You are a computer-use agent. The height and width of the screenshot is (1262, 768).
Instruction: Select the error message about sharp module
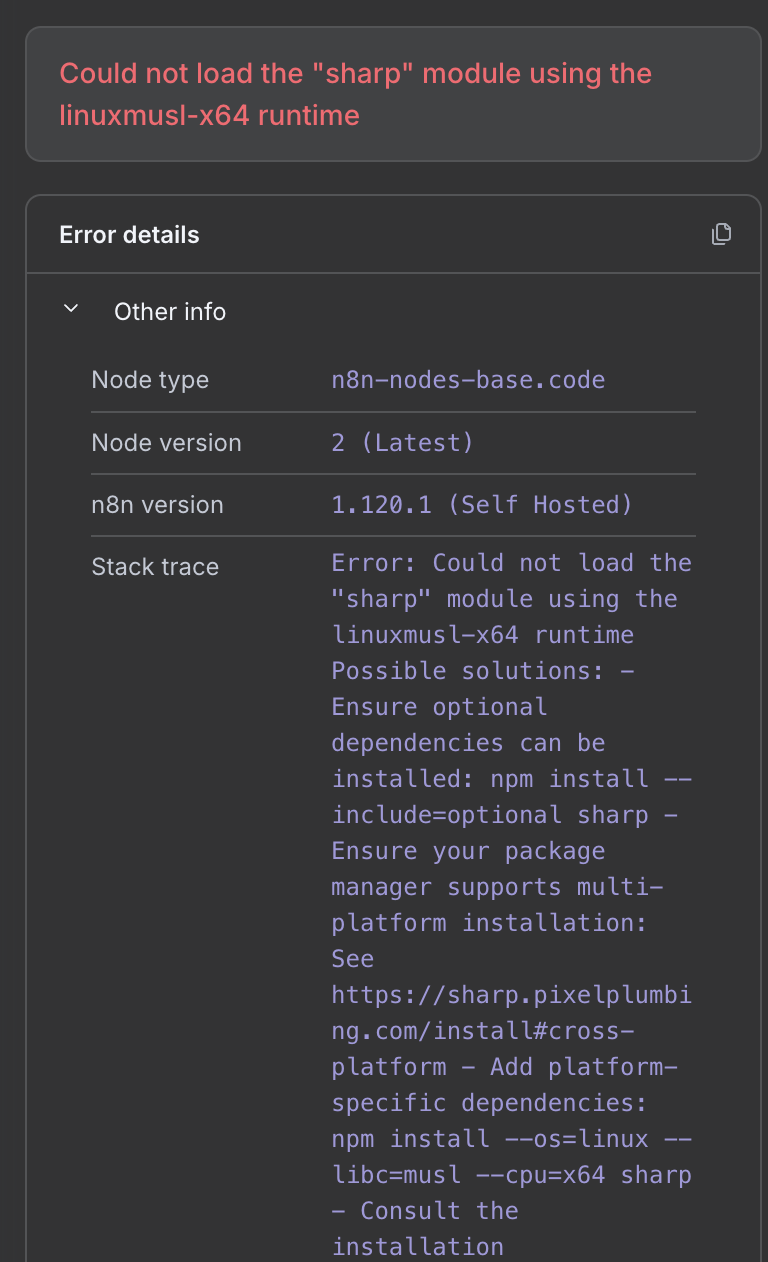[357, 93]
